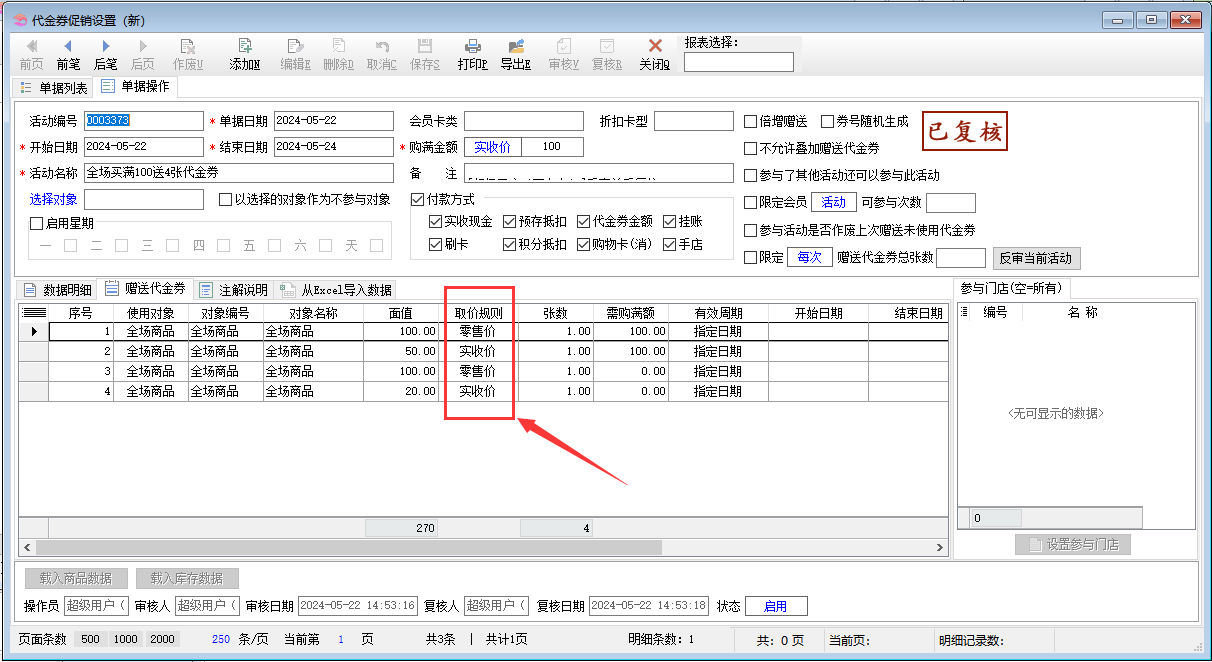Uncheck 实收现金 payment method
This screenshot has height=662, width=1212.
tap(435, 221)
